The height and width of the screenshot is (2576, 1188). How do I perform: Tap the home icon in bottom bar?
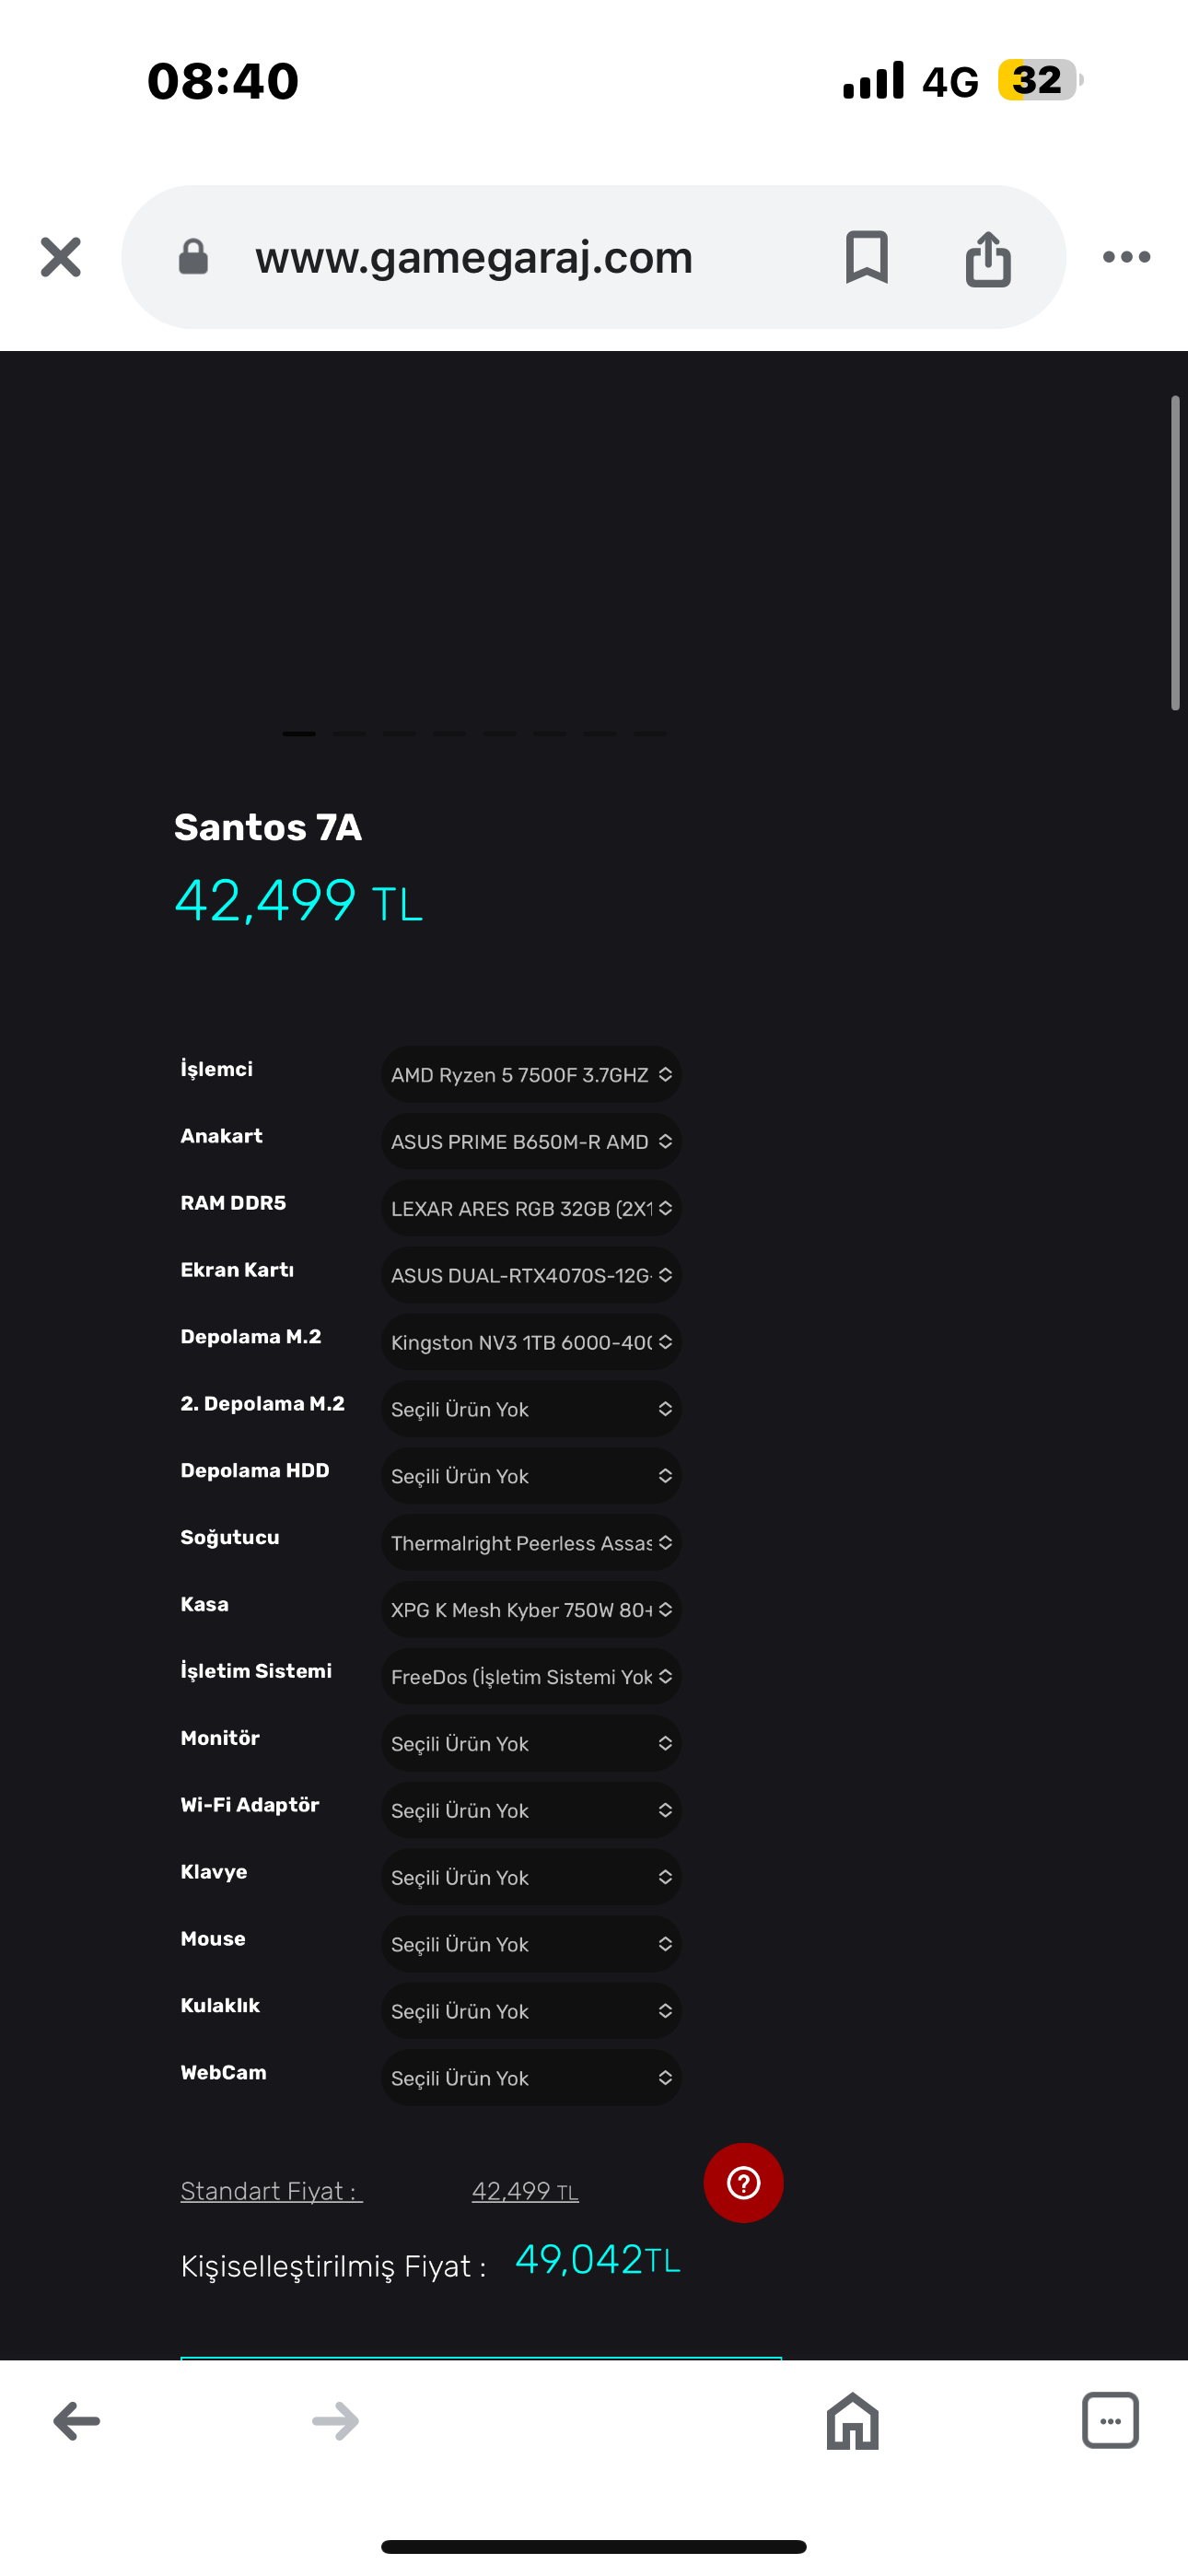pos(852,2420)
